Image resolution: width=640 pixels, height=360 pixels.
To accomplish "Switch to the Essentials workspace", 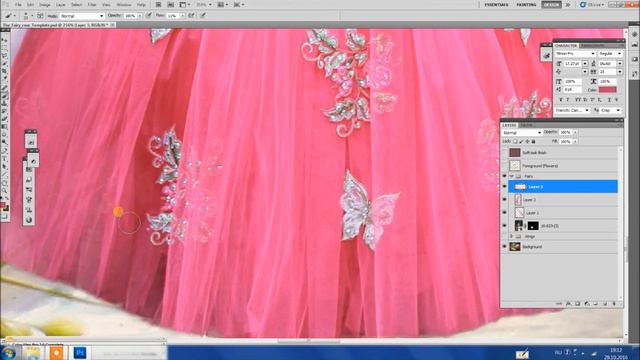I will click(496, 5).
